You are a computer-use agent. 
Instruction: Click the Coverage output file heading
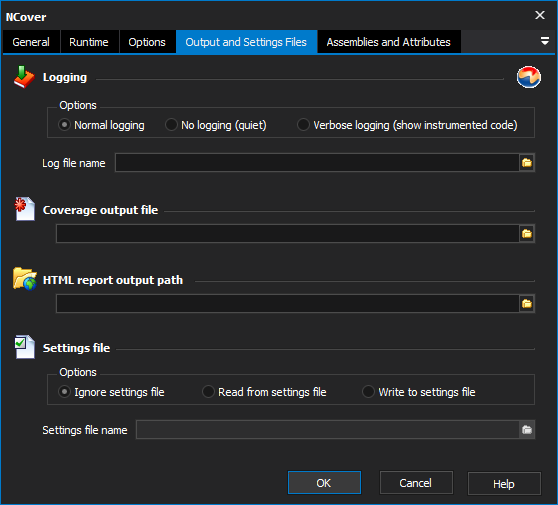(x=100, y=210)
